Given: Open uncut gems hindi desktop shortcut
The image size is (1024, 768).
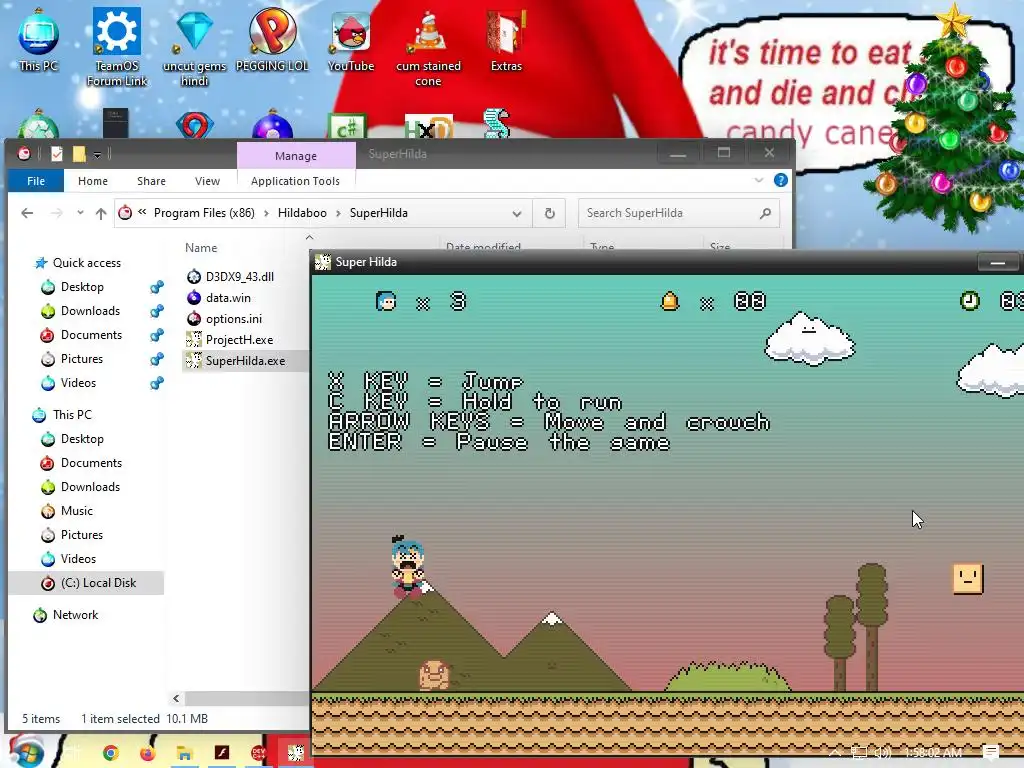Looking at the screenshot, I should [x=195, y=47].
